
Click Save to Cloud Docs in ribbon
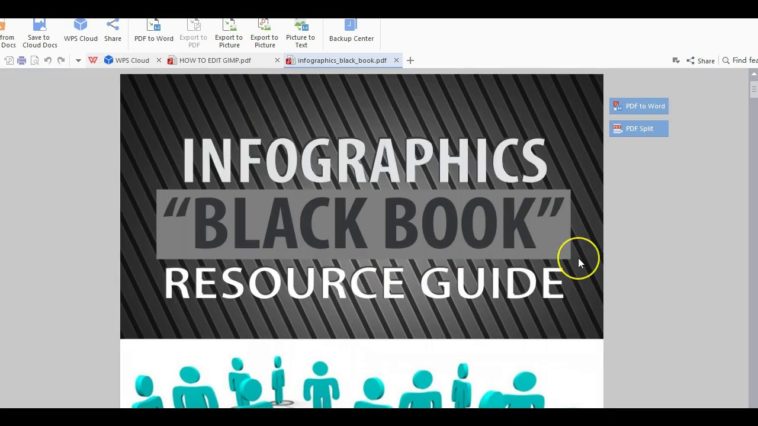coord(39,31)
